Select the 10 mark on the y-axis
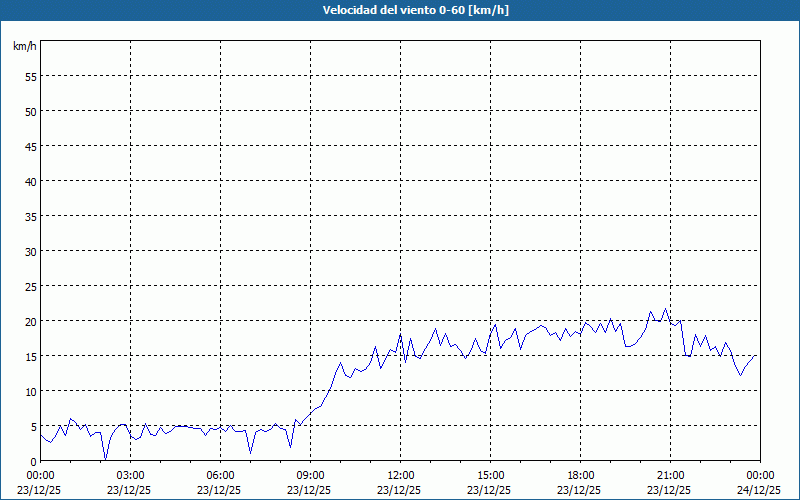This screenshot has height=500, width=800. [30, 391]
